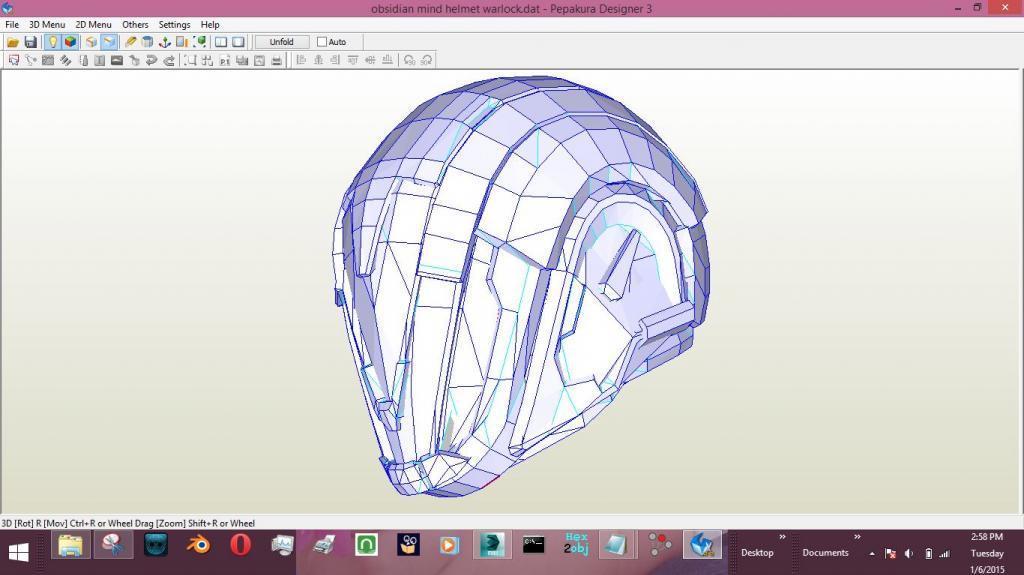Open the Settings menu
Image resolution: width=1024 pixels, height=575 pixels.
click(174, 24)
